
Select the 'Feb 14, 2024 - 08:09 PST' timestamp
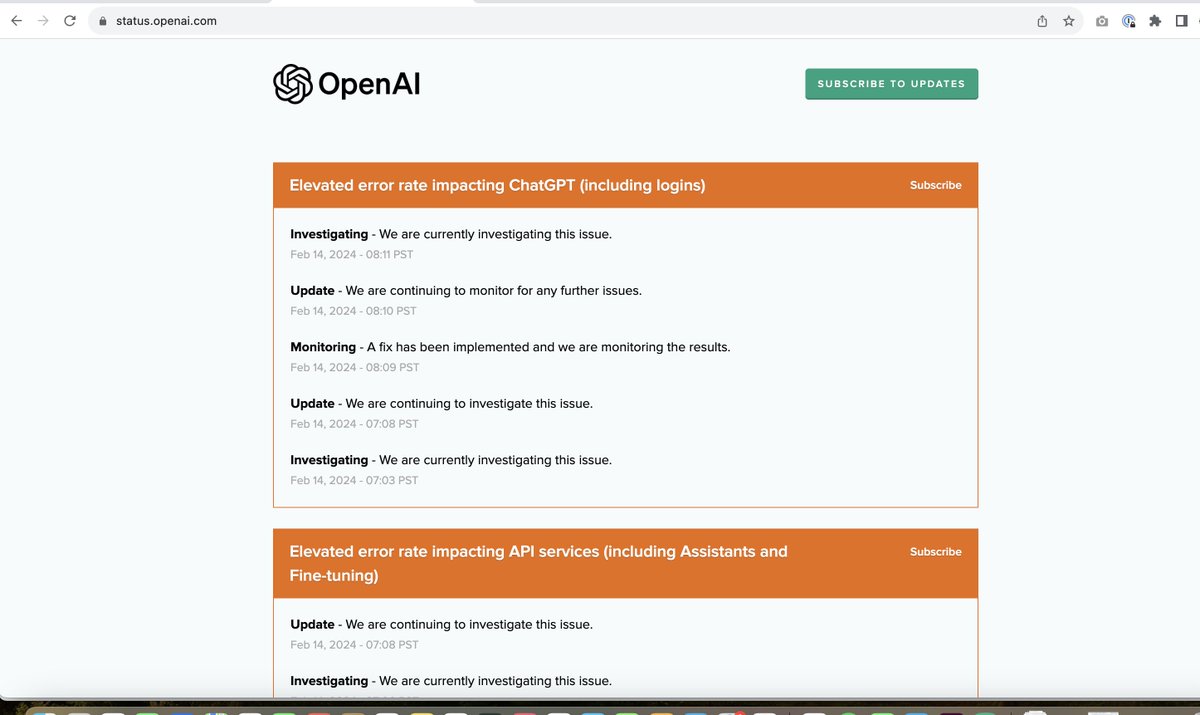click(x=355, y=367)
